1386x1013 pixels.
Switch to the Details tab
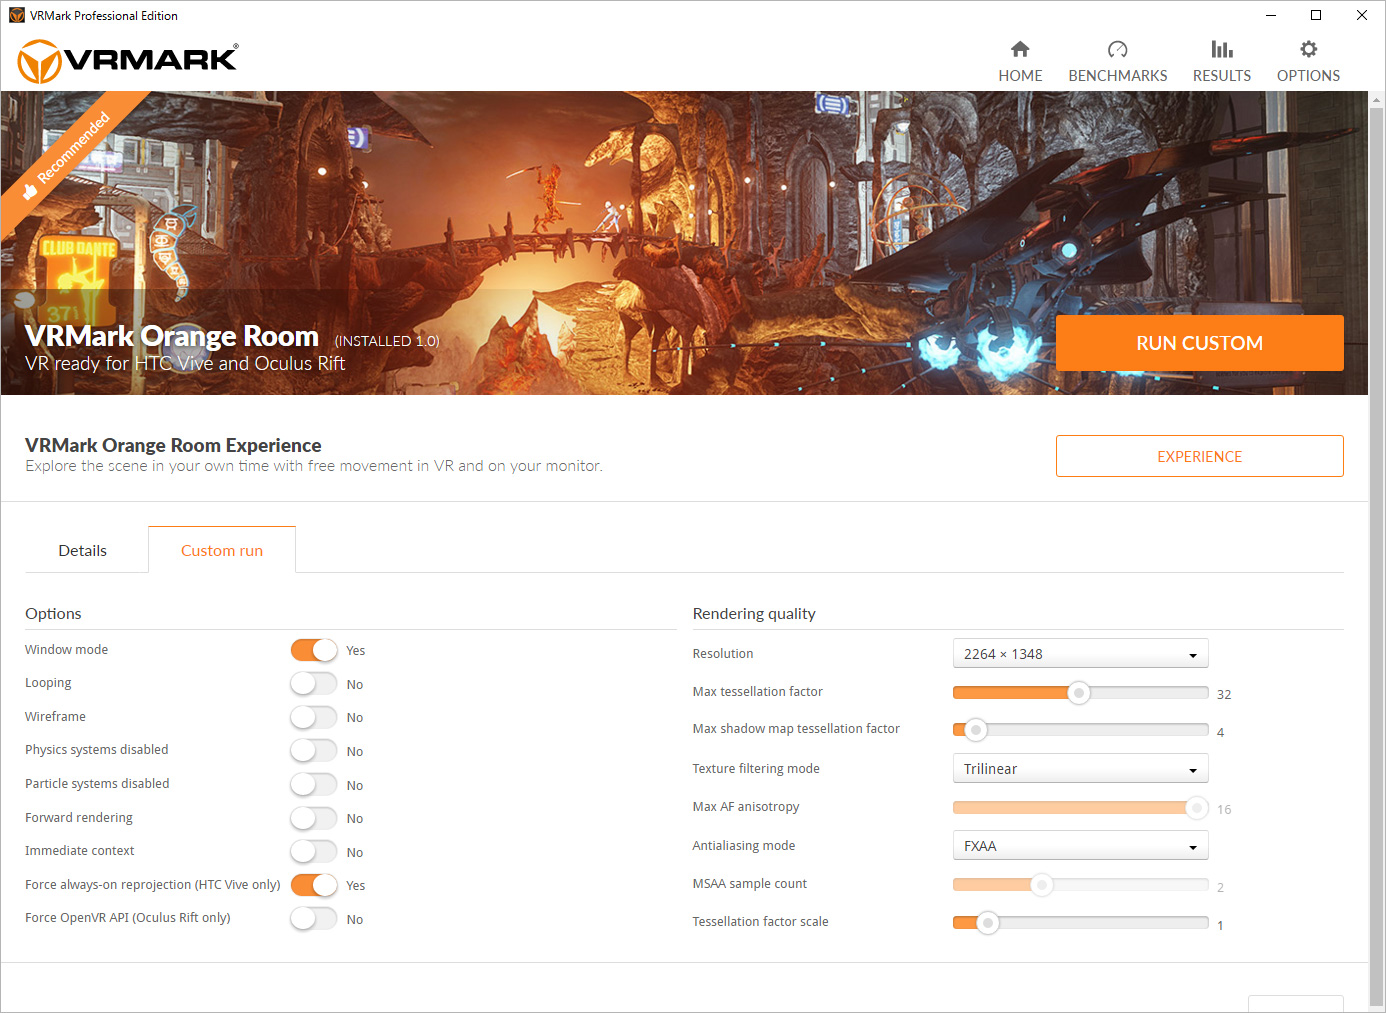tap(83, 550)
